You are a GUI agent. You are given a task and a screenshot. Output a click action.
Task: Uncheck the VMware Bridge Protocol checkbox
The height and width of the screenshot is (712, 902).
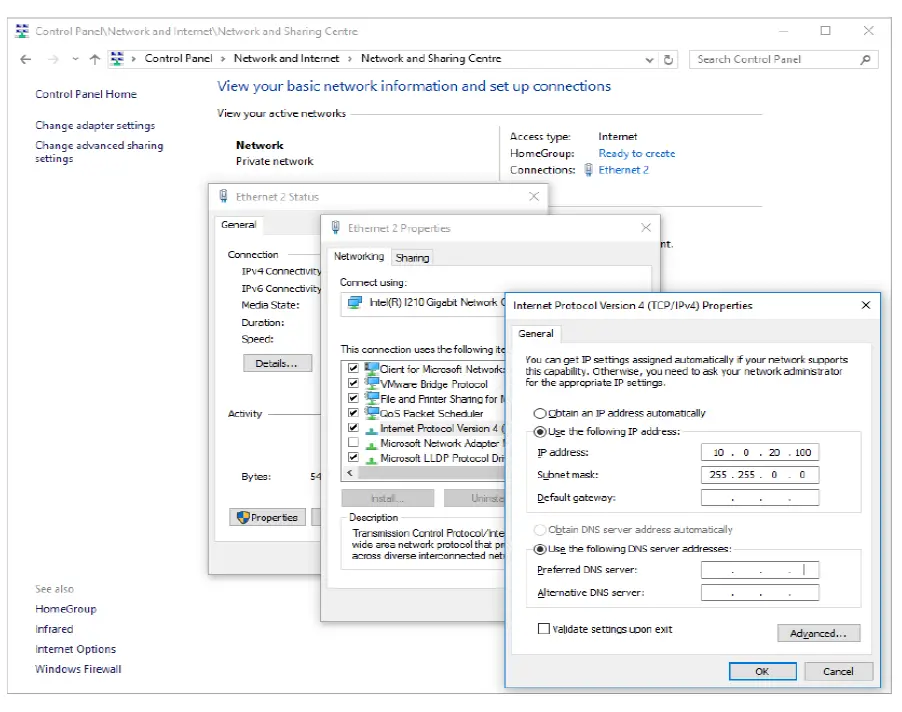coord(353,384)
